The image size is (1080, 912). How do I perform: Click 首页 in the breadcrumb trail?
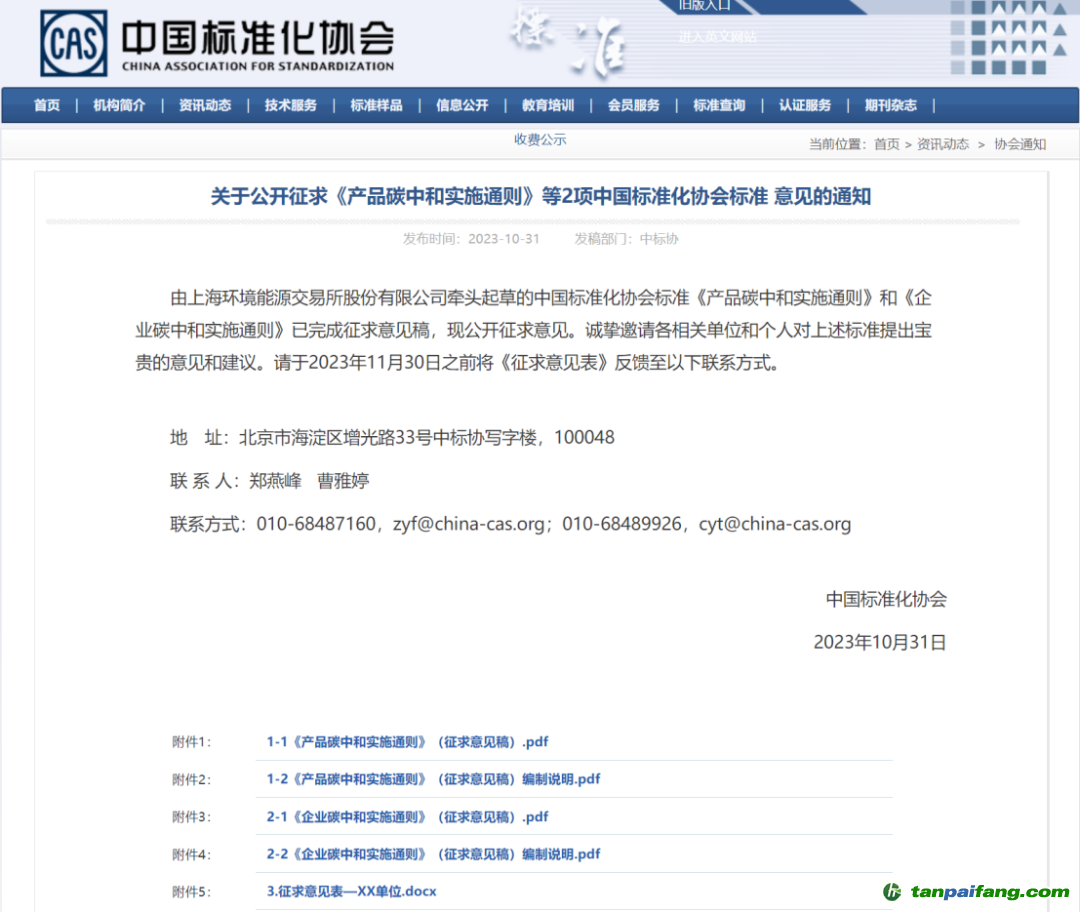pos(886,144)
